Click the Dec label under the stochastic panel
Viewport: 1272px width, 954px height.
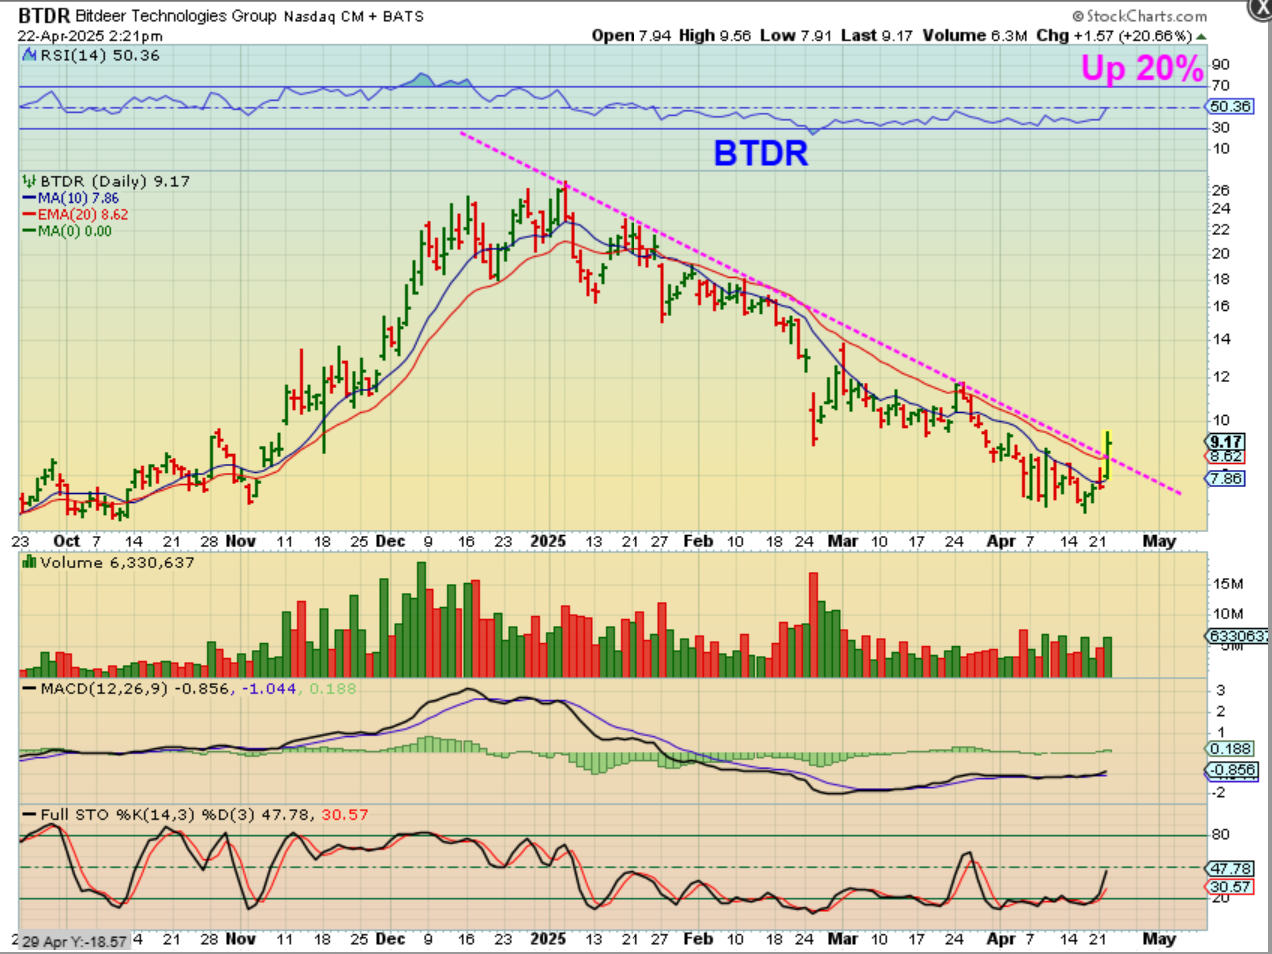coord(390,939)
